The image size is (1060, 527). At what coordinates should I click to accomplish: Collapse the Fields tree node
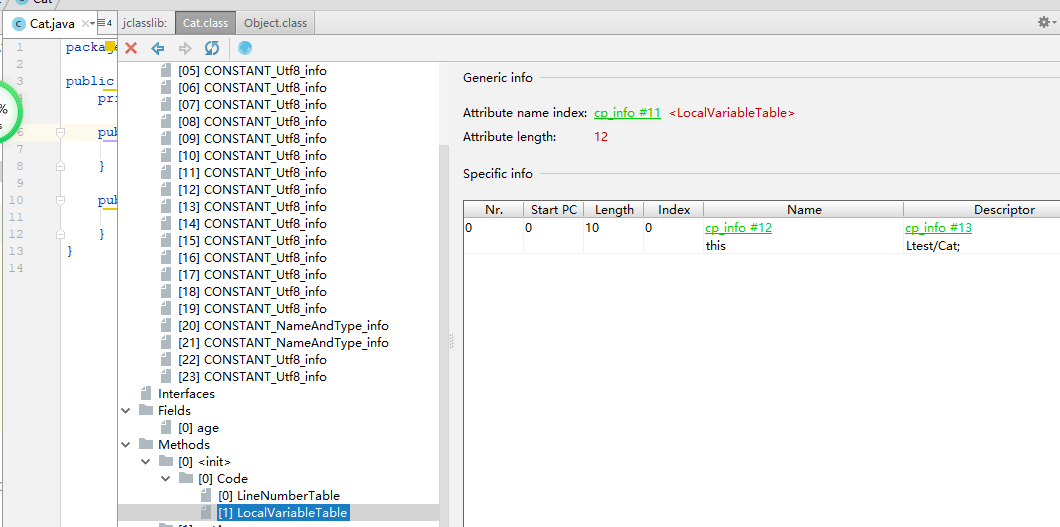(126, 410)
